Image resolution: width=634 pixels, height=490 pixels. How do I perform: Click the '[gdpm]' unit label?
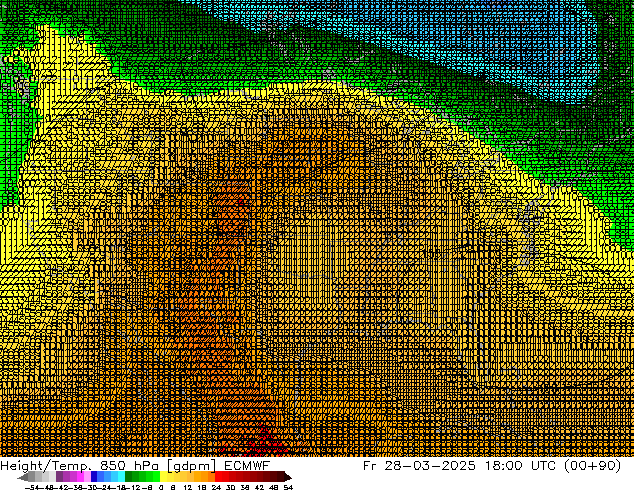pyautogui.click(x=193, y=466)
